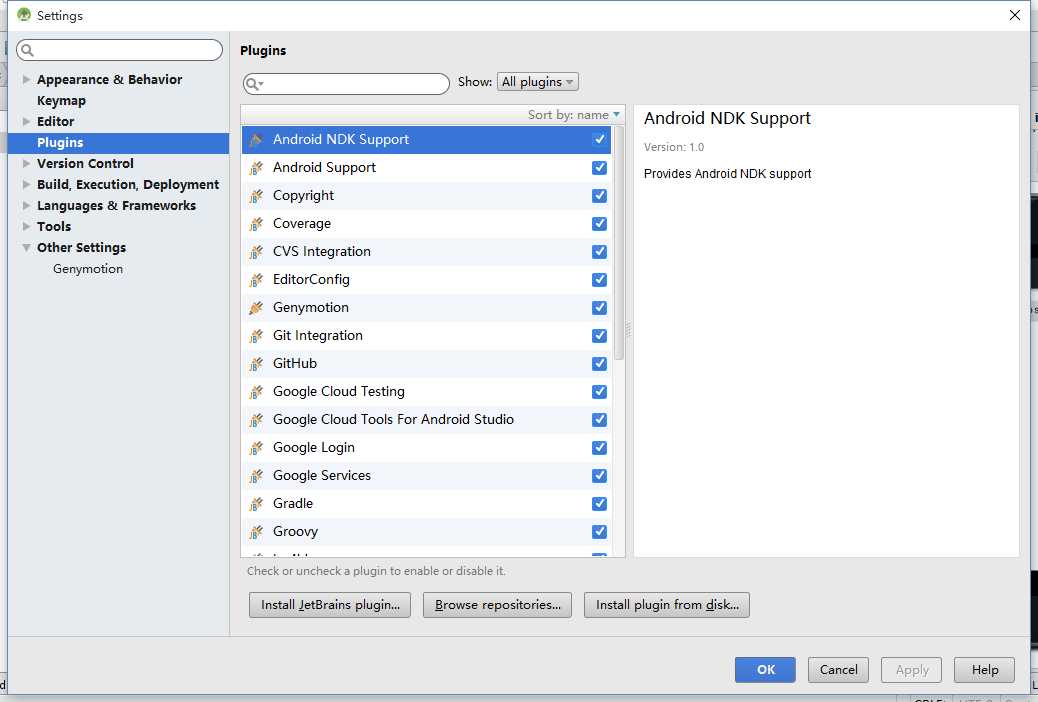Click the Genymotion plugin icon
The width and height of the screenshot is (1038, 702).
click(256, 308)
